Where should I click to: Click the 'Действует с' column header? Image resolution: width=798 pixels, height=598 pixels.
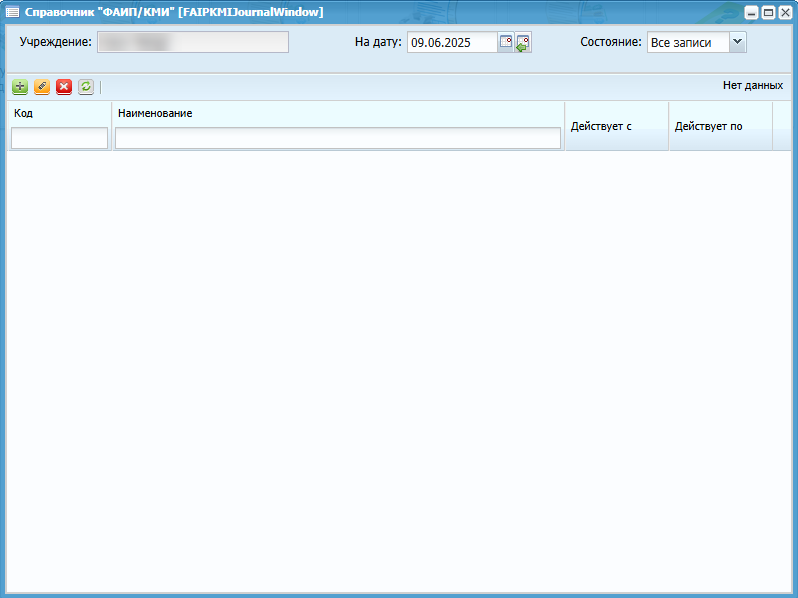click(616, 126)
